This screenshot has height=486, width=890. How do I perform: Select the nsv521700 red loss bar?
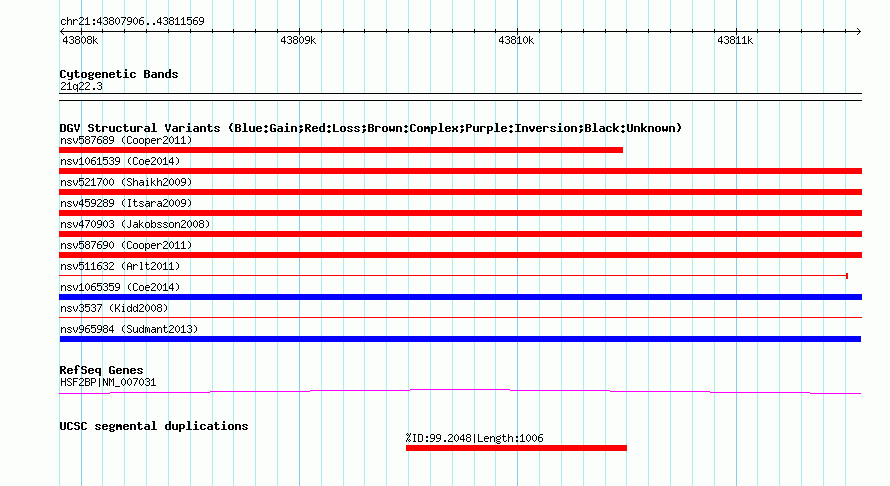point(460,192)
